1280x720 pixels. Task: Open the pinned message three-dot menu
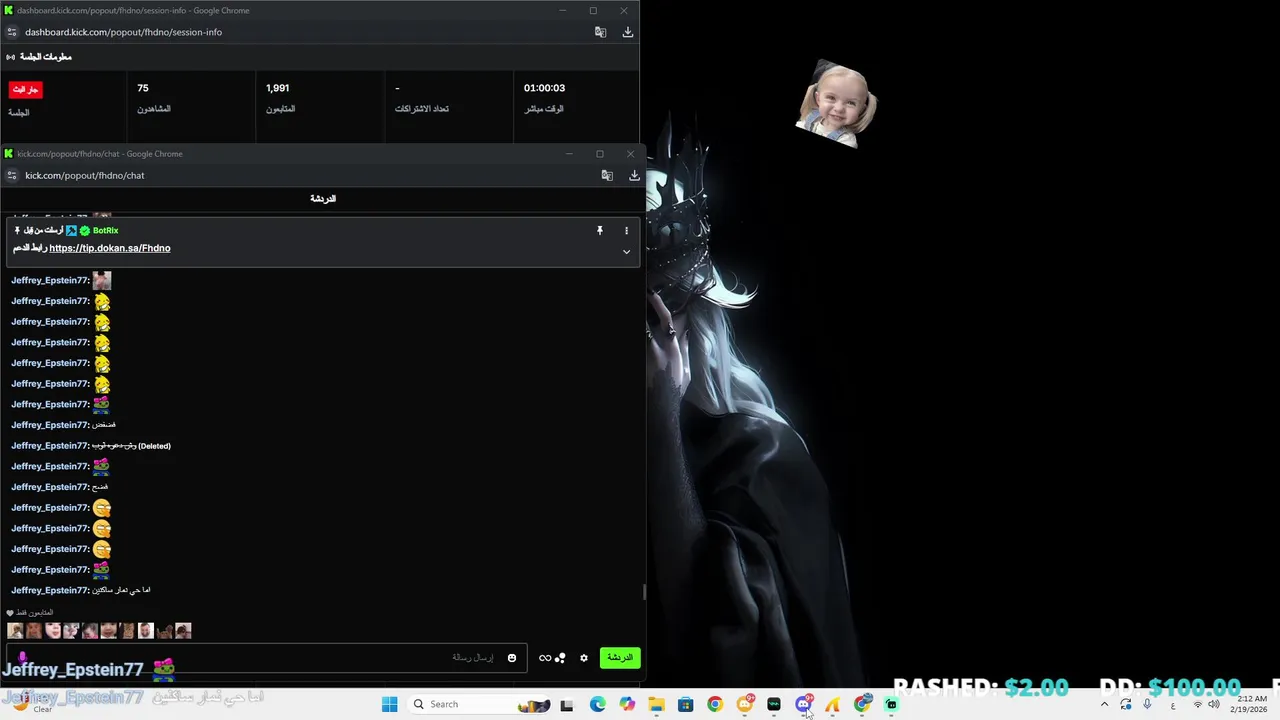click(627, 231)
